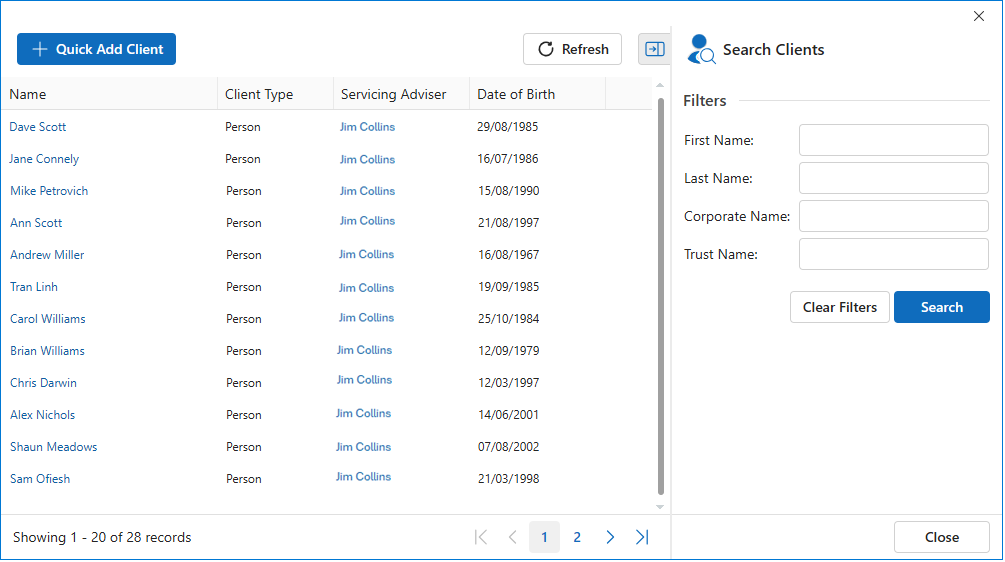
Task: Run the blue Search button
Action: click(x=941, y=307)
